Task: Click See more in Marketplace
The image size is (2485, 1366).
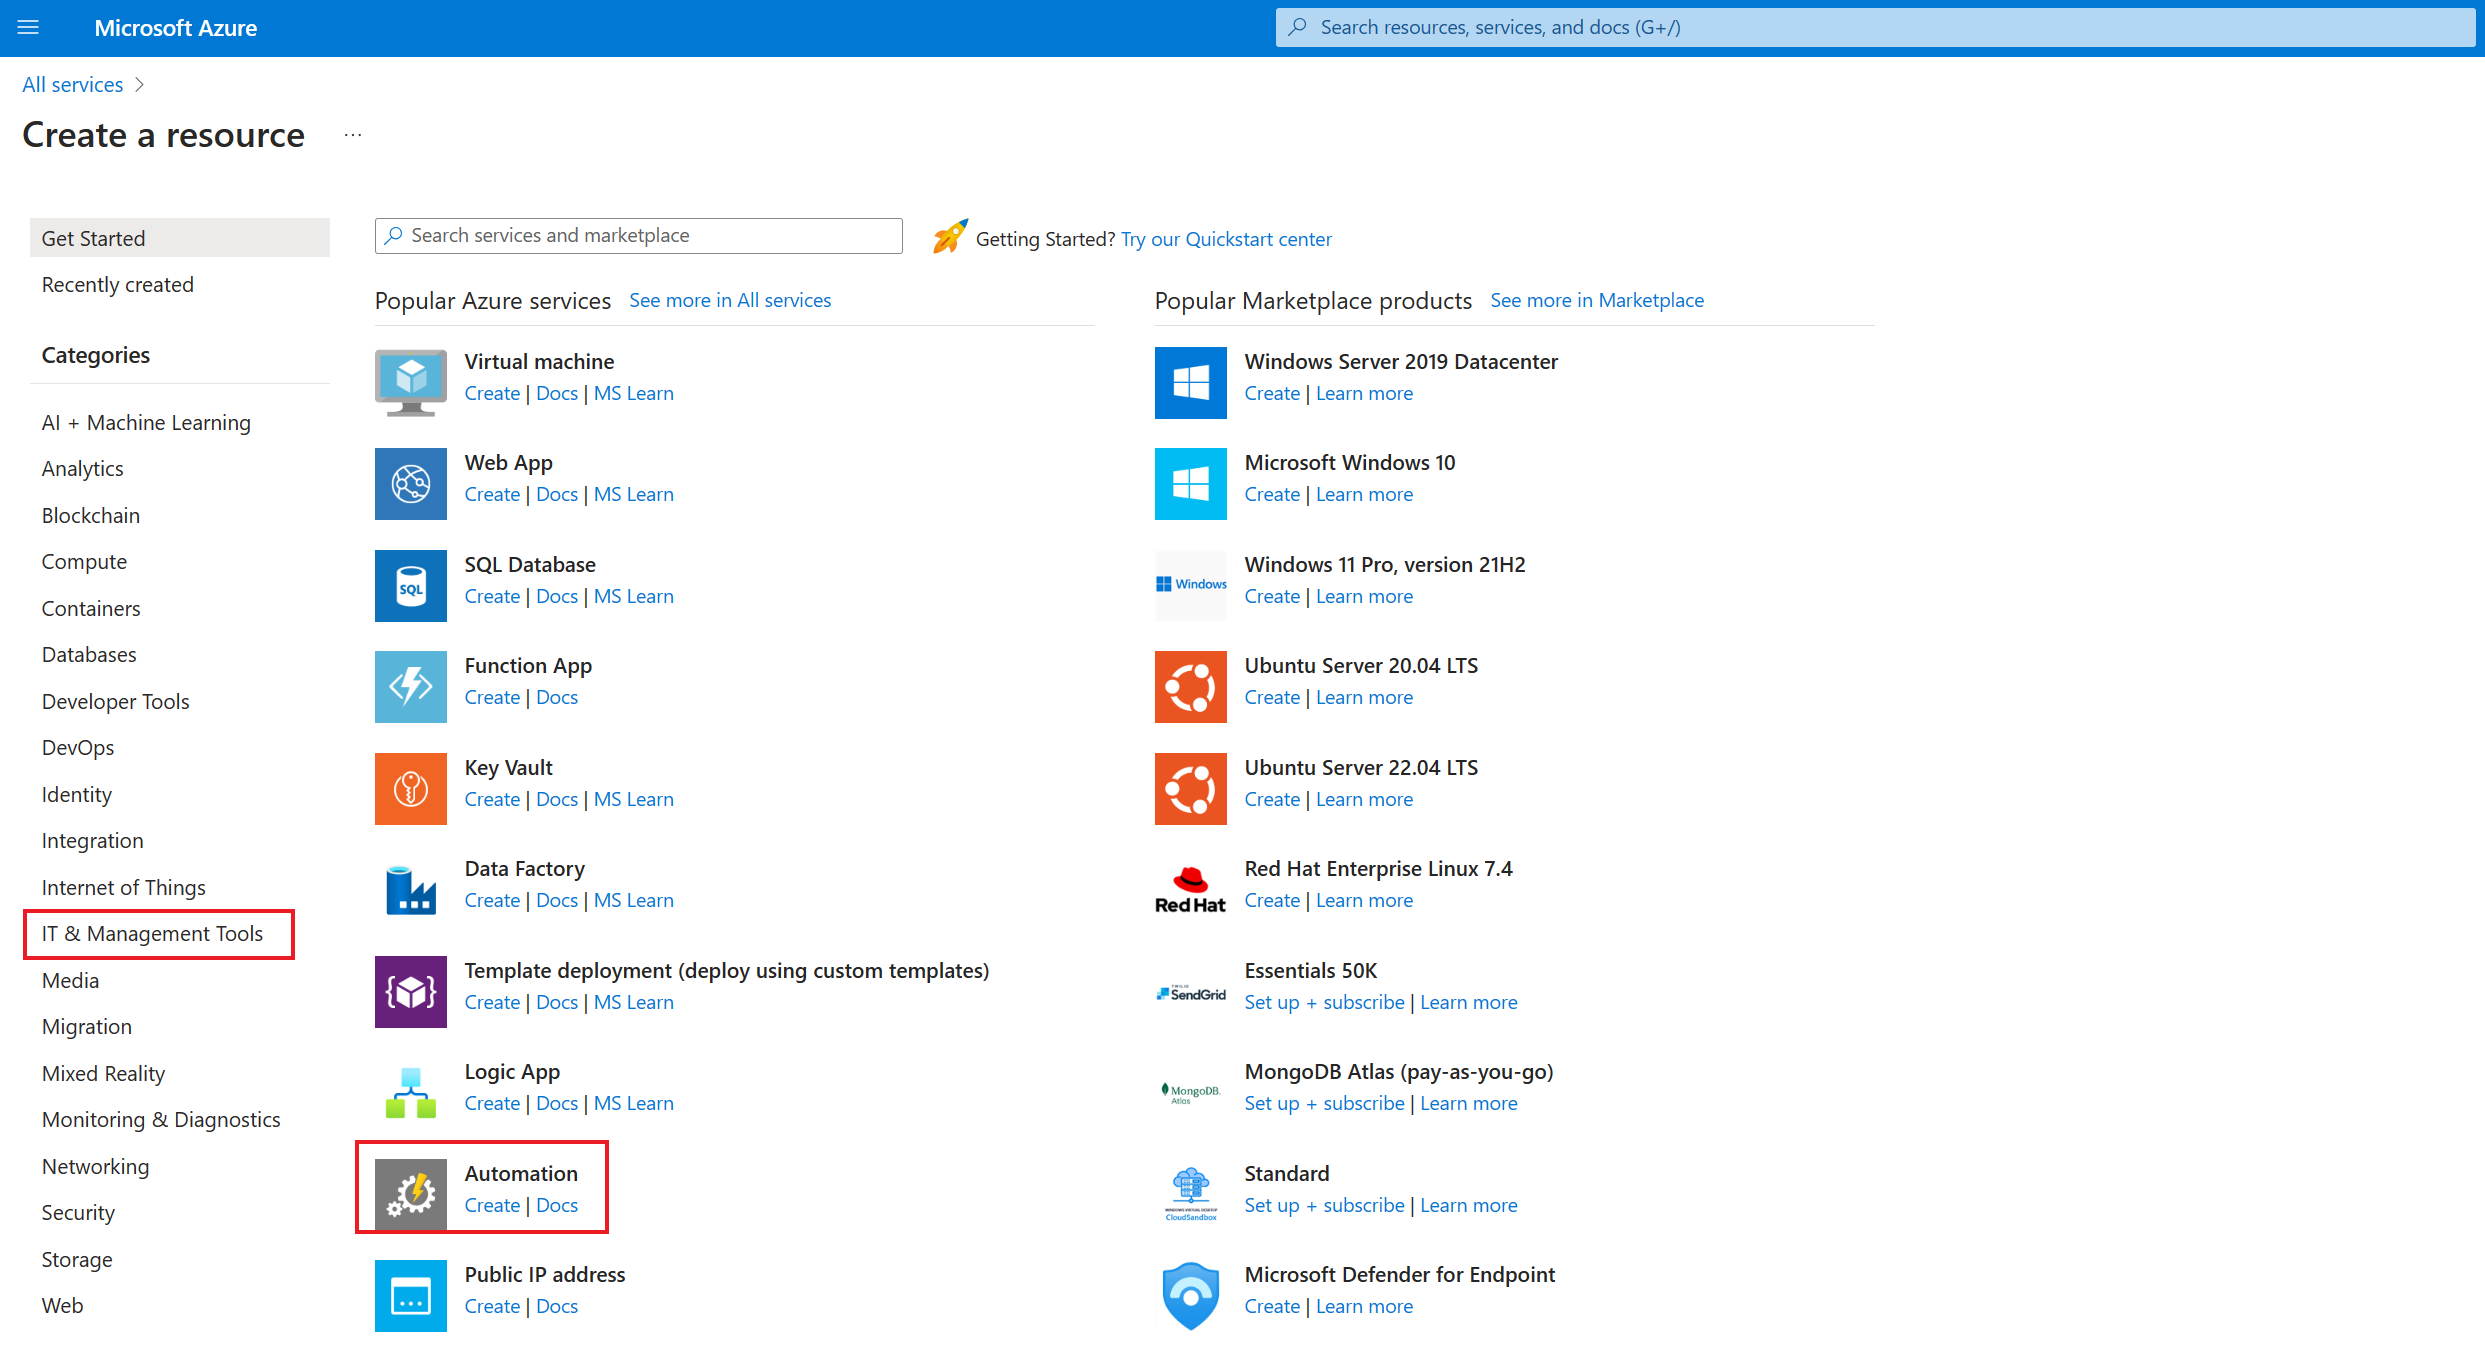Action: click(x=1596, y=300)
